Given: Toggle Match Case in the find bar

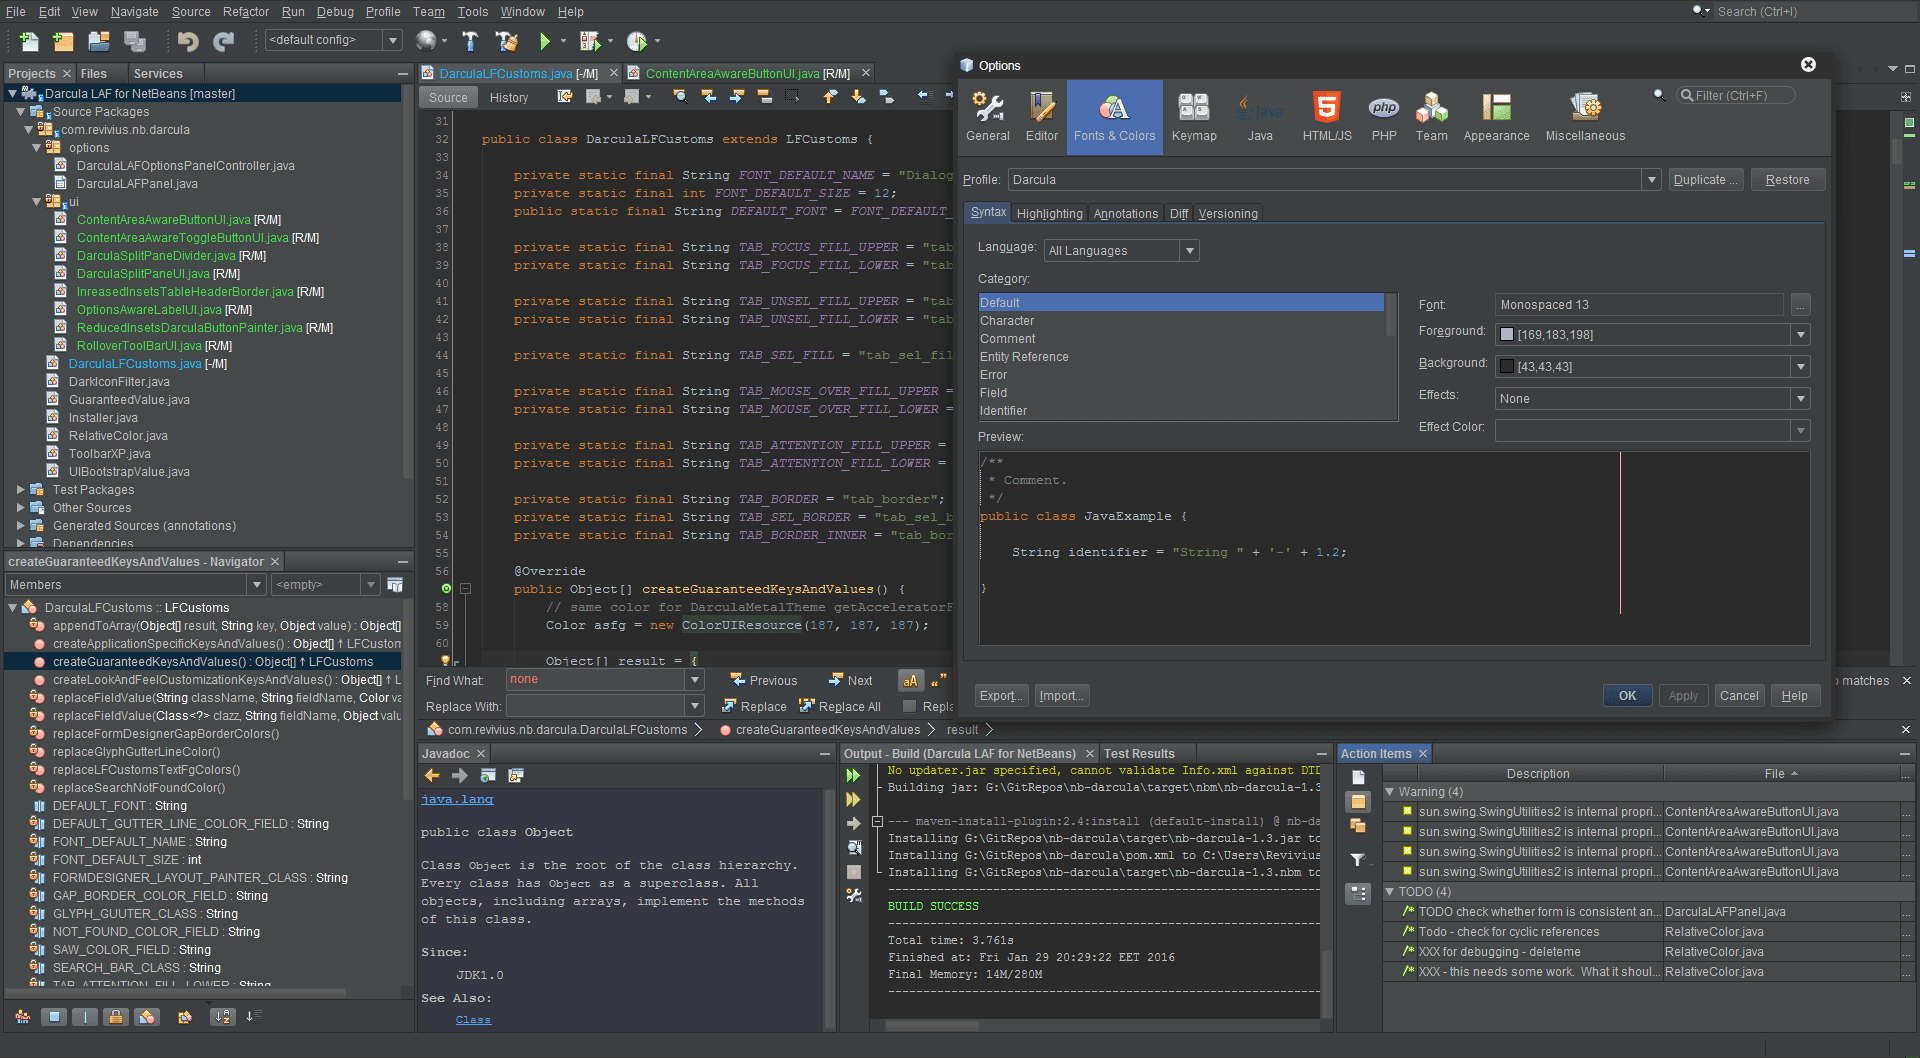Looking at the screenshot, I should click(x=910, y=680).
